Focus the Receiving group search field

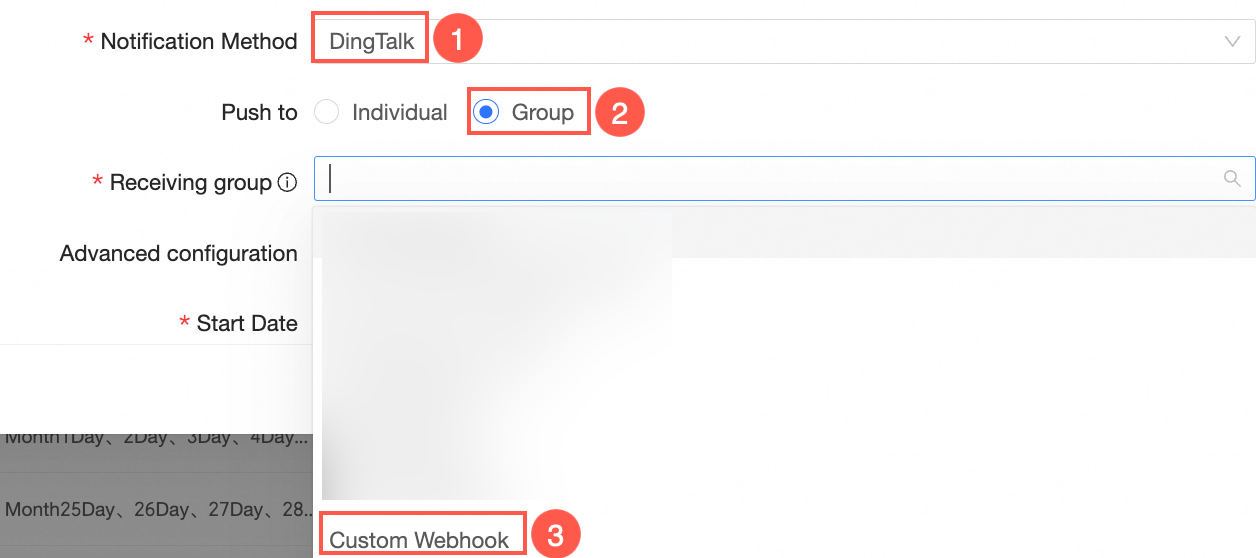point(760,179)
